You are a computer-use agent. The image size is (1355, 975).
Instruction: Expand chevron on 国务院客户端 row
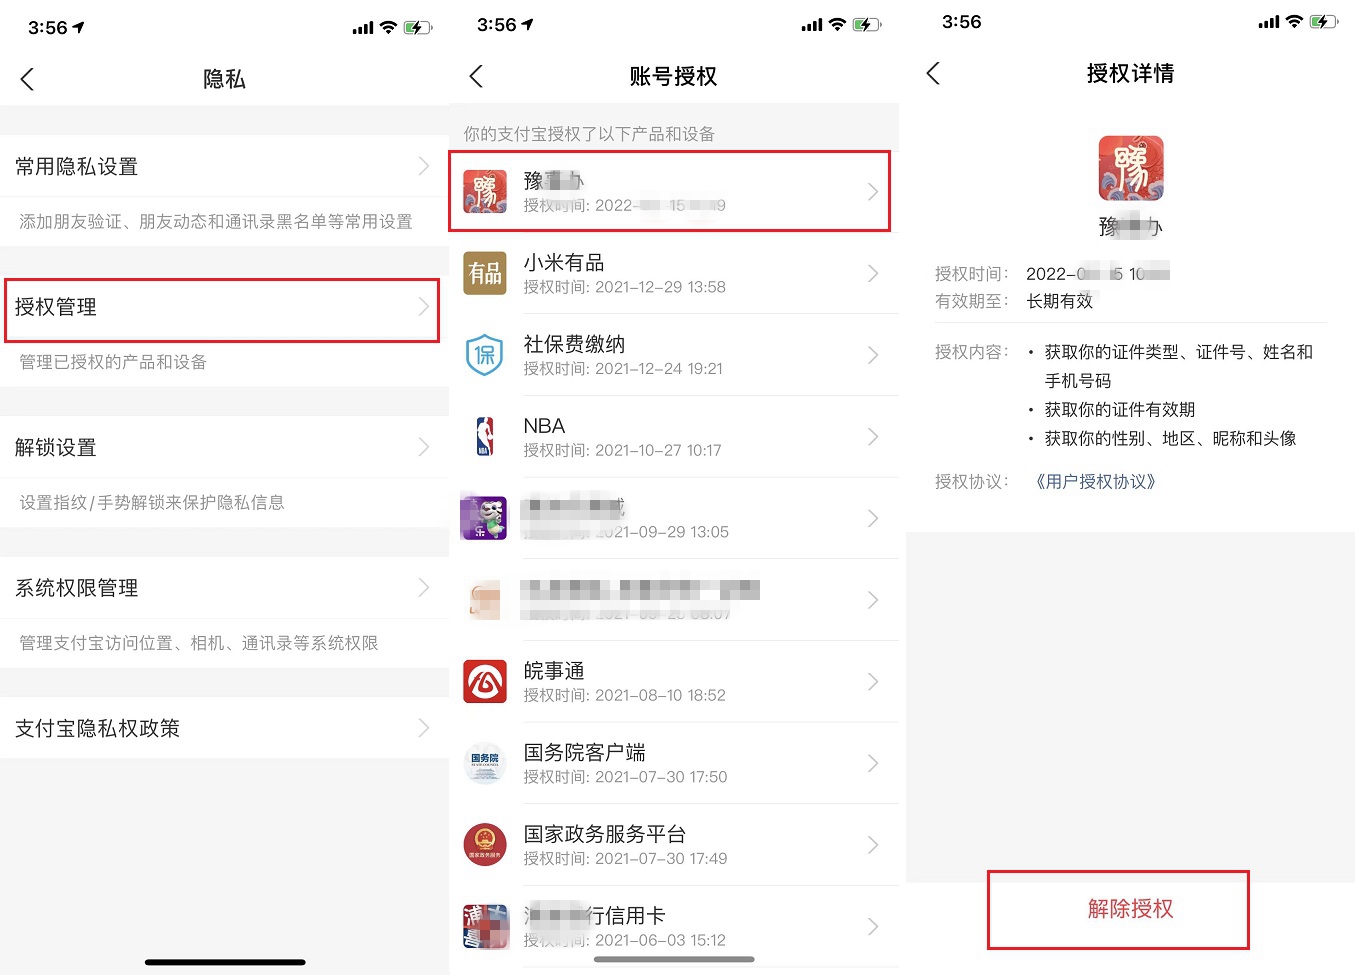873,763
